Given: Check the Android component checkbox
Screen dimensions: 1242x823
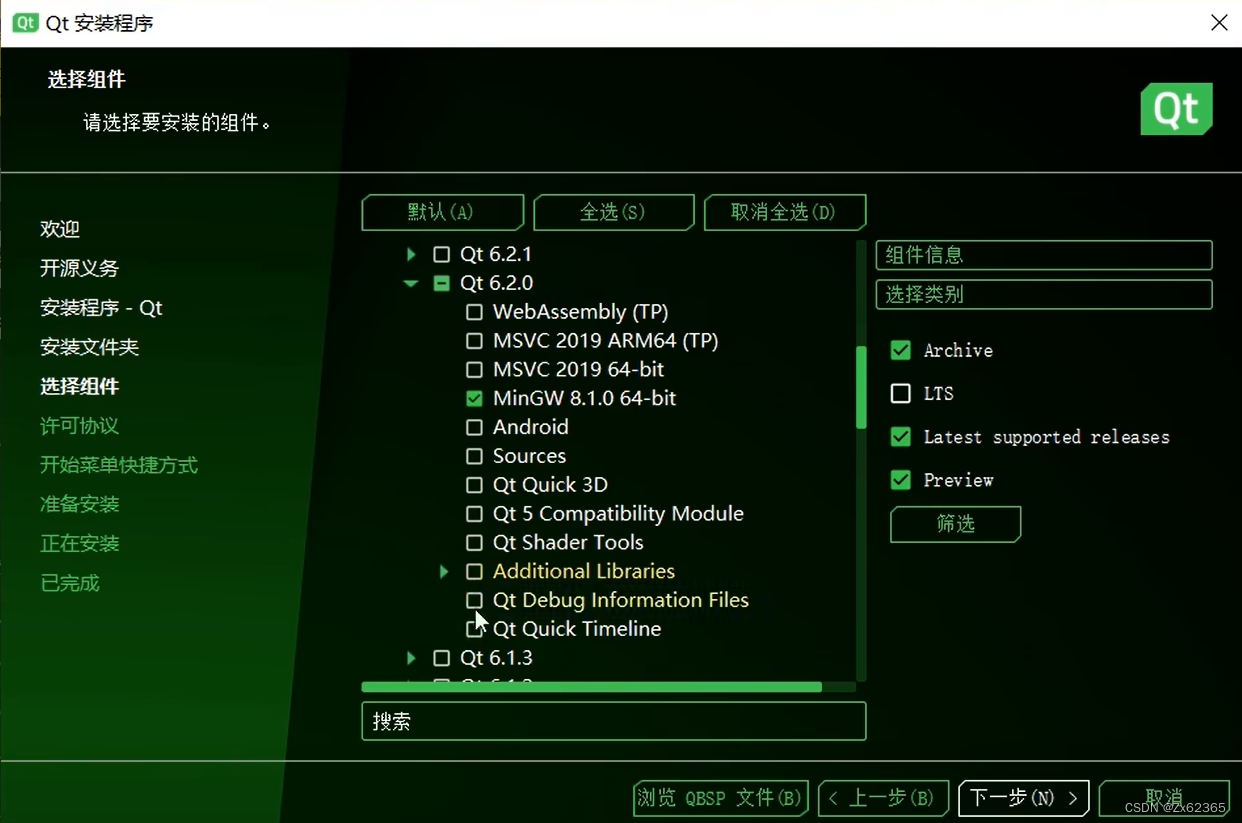Looking at the screenshot, I should tap(474, 427).
